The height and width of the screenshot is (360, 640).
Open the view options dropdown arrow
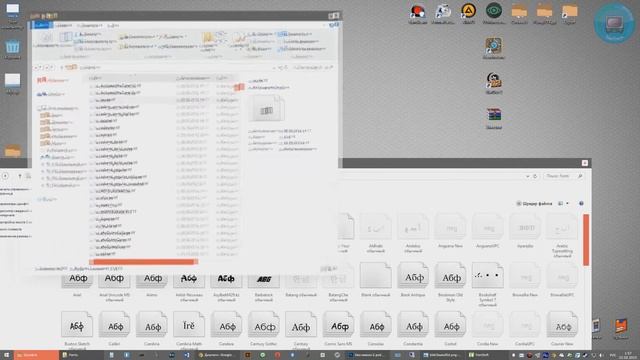567,203
